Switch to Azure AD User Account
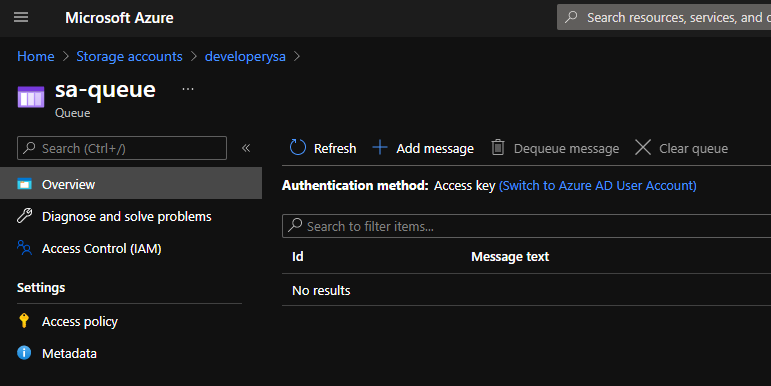 coord(597,185)
